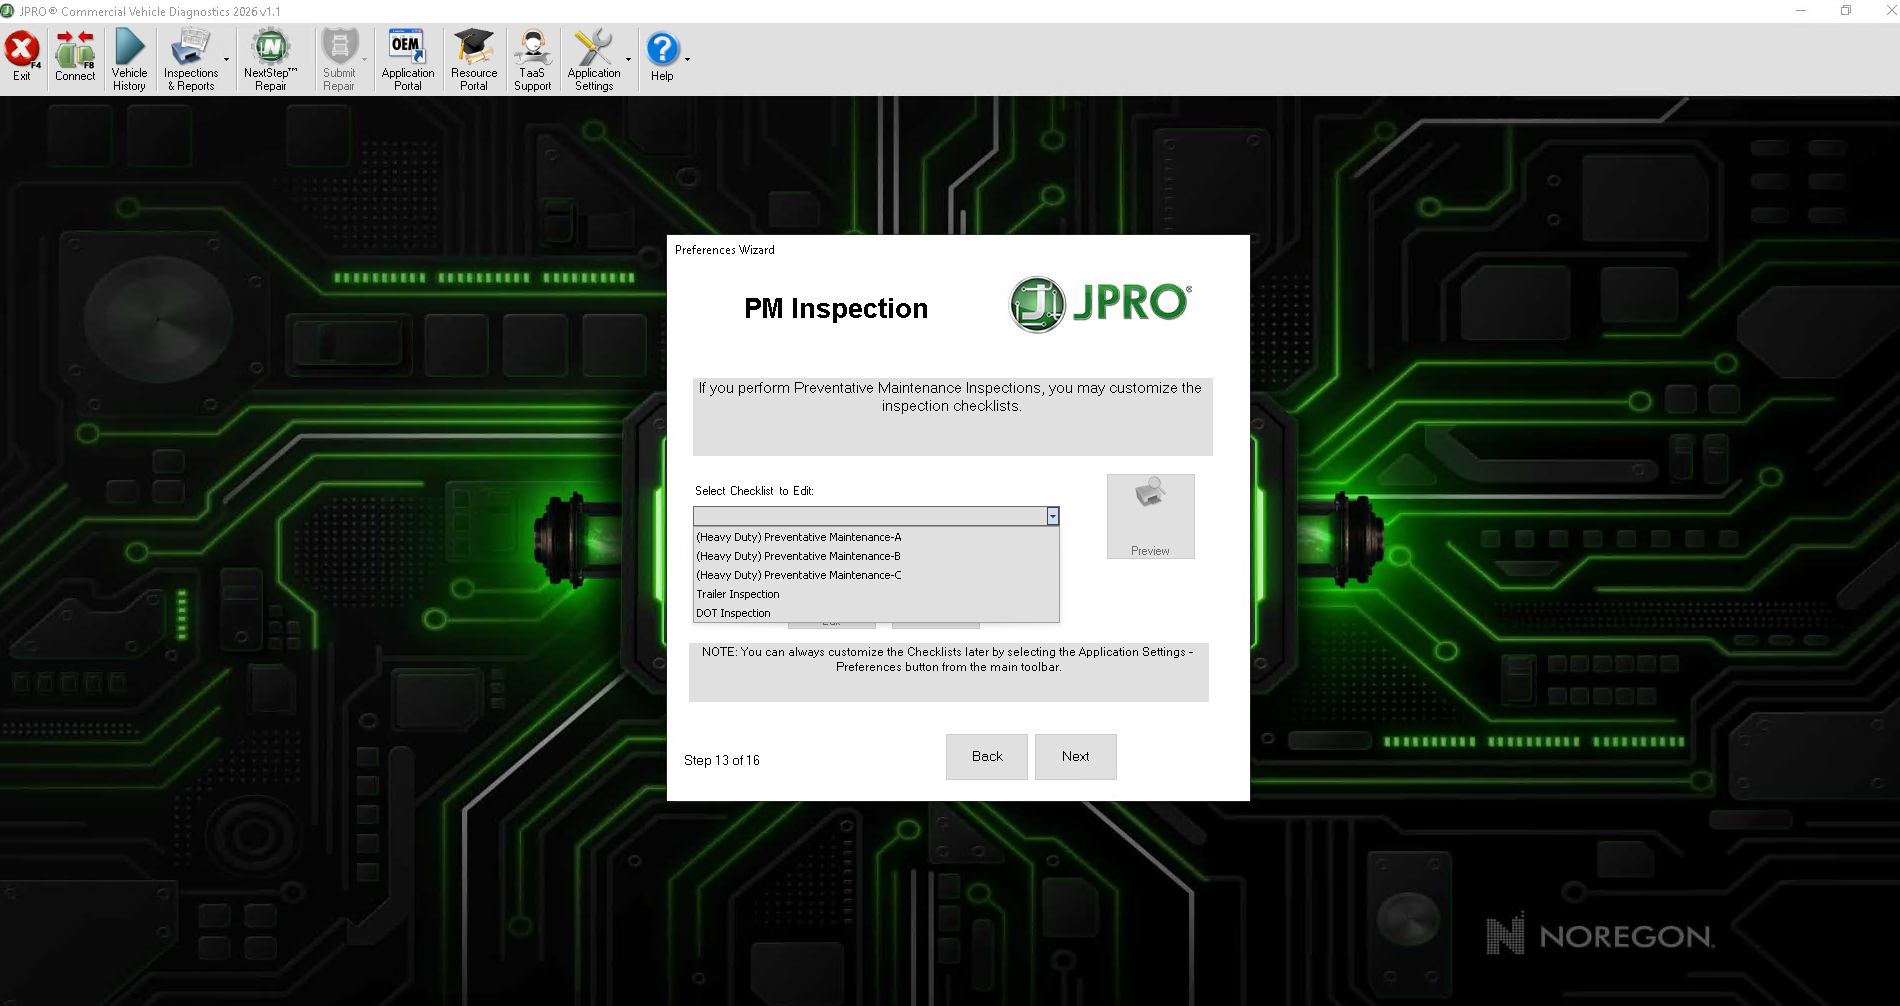Click the Next button

click(x=1076, y=757)
